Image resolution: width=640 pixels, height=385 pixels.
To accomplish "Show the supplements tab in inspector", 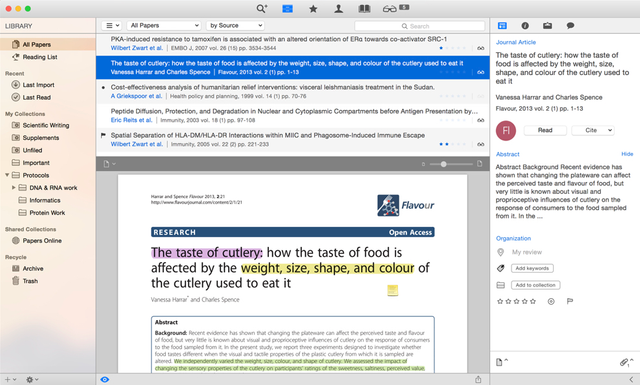I will [x=547, y=26].
